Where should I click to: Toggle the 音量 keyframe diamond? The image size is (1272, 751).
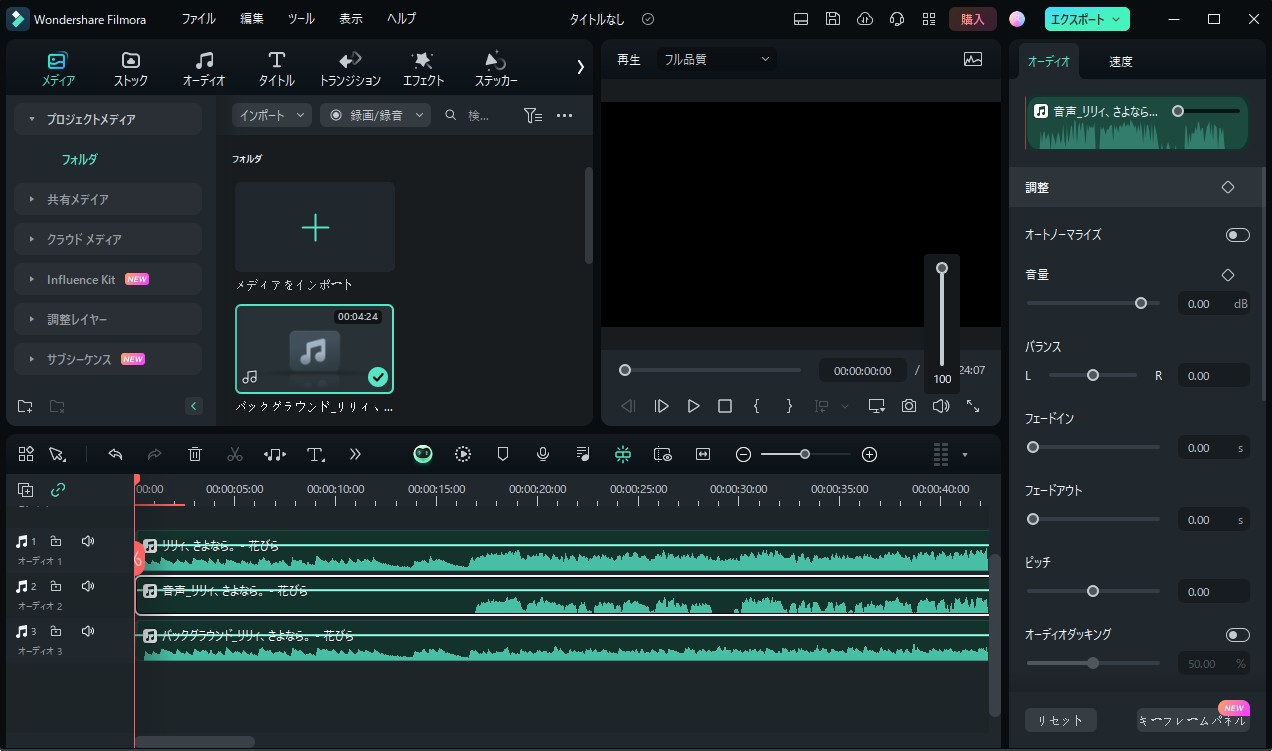pyautogui.click(x=1228, y=275)
